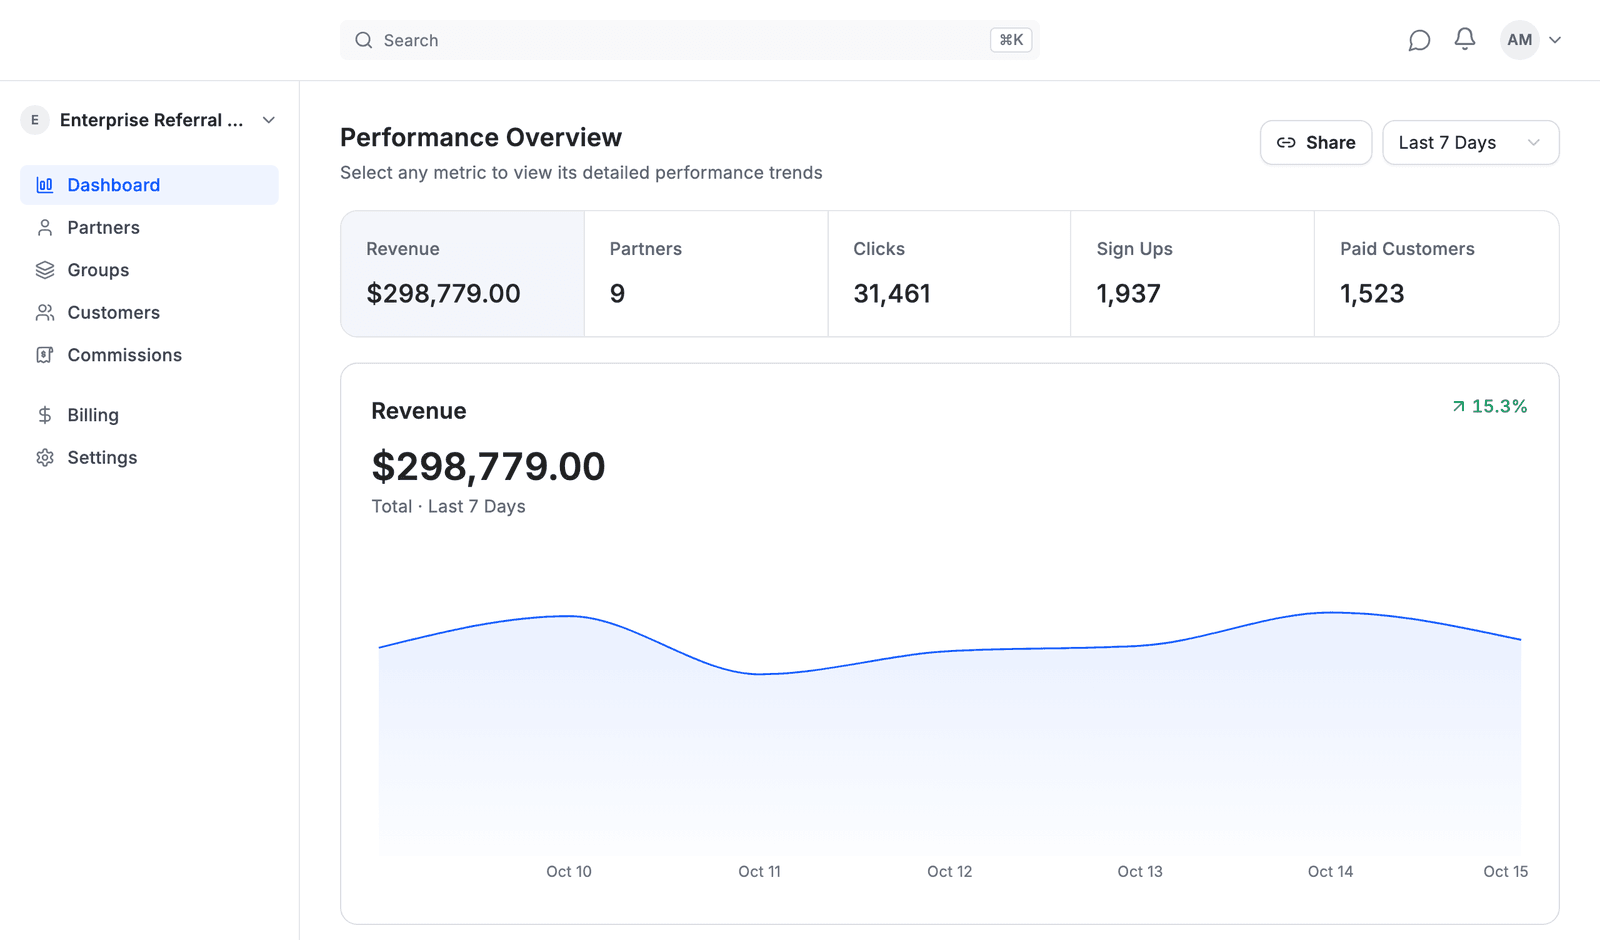The image size is (1600, 940).
Task: Click the Billing dollar icon
Action: pyautogui.click(x=45, y=415)
